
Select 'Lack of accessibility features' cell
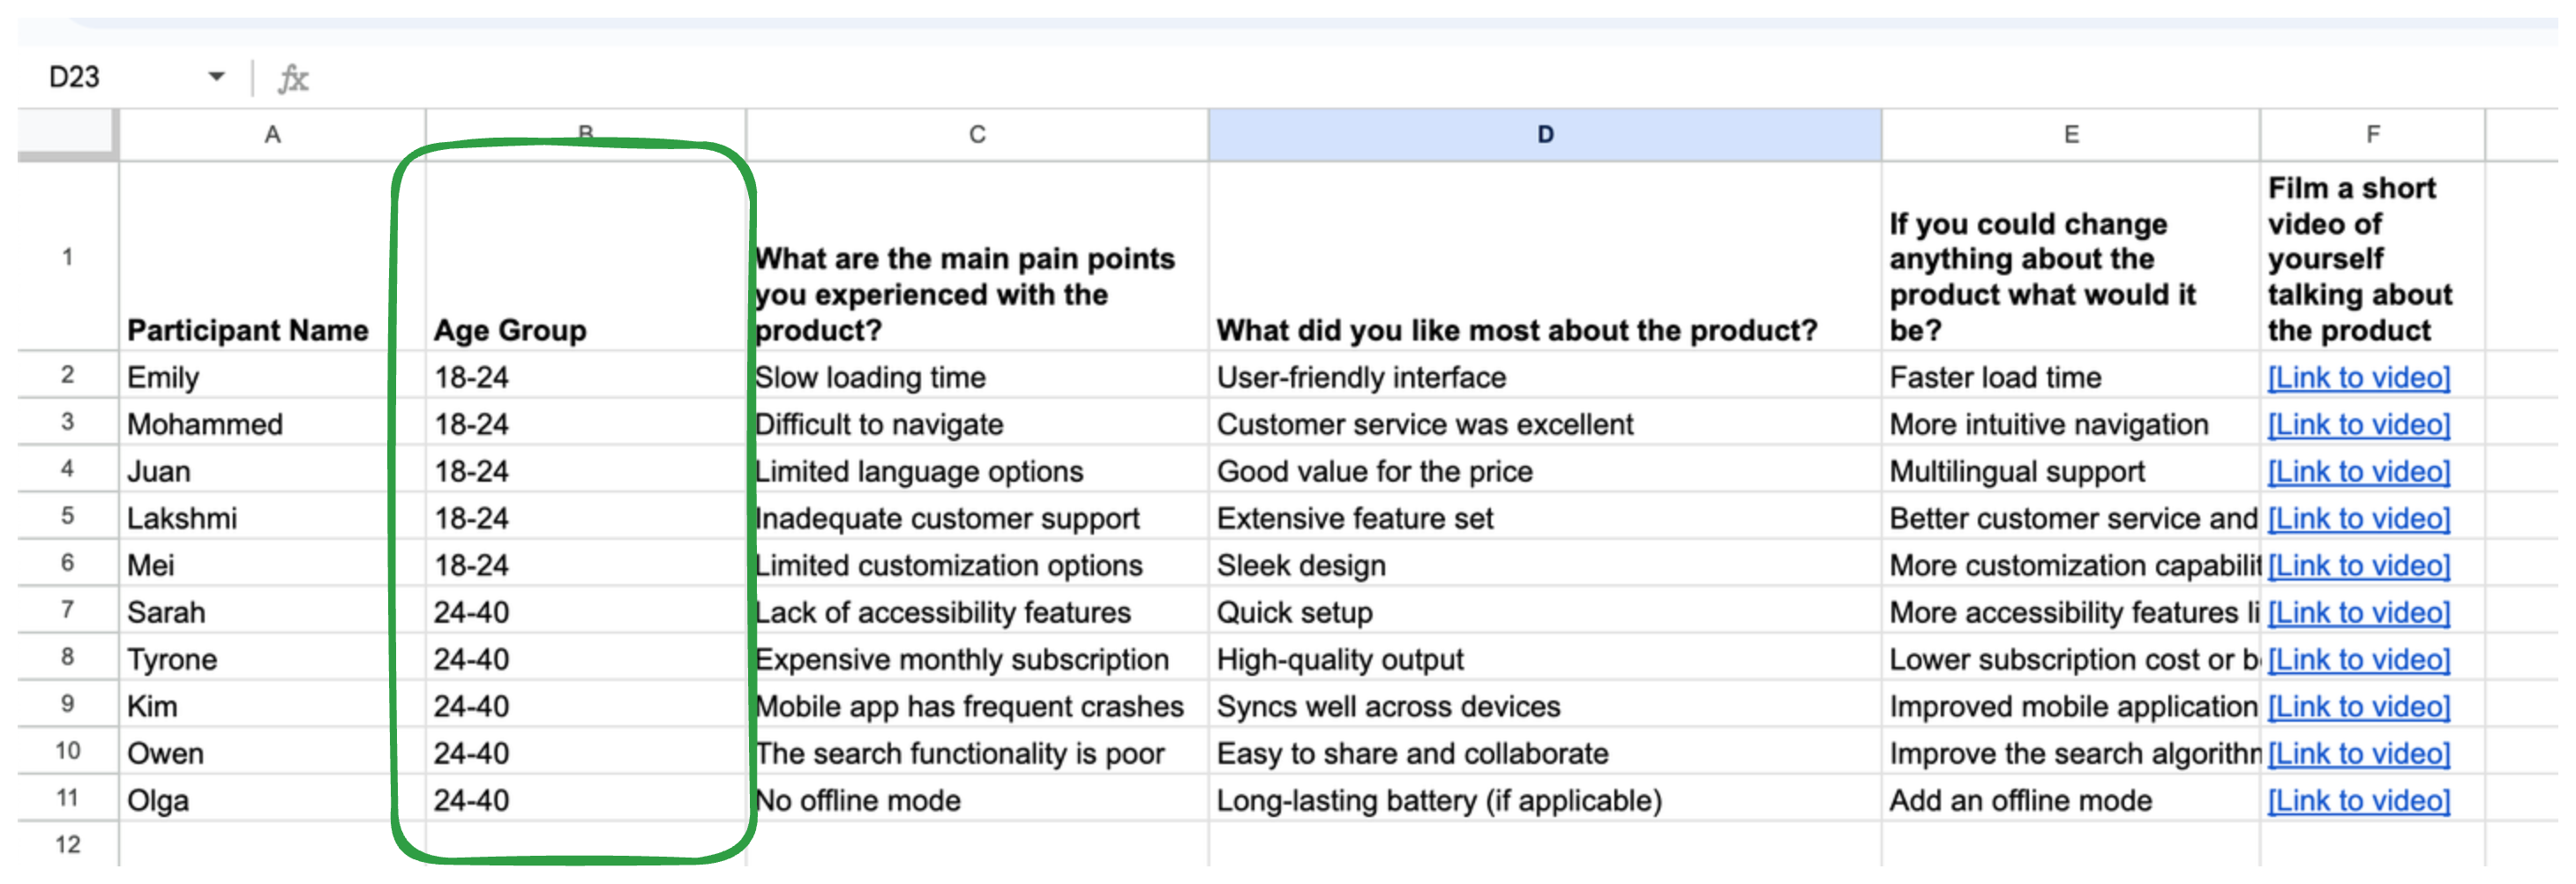[977, 609]
